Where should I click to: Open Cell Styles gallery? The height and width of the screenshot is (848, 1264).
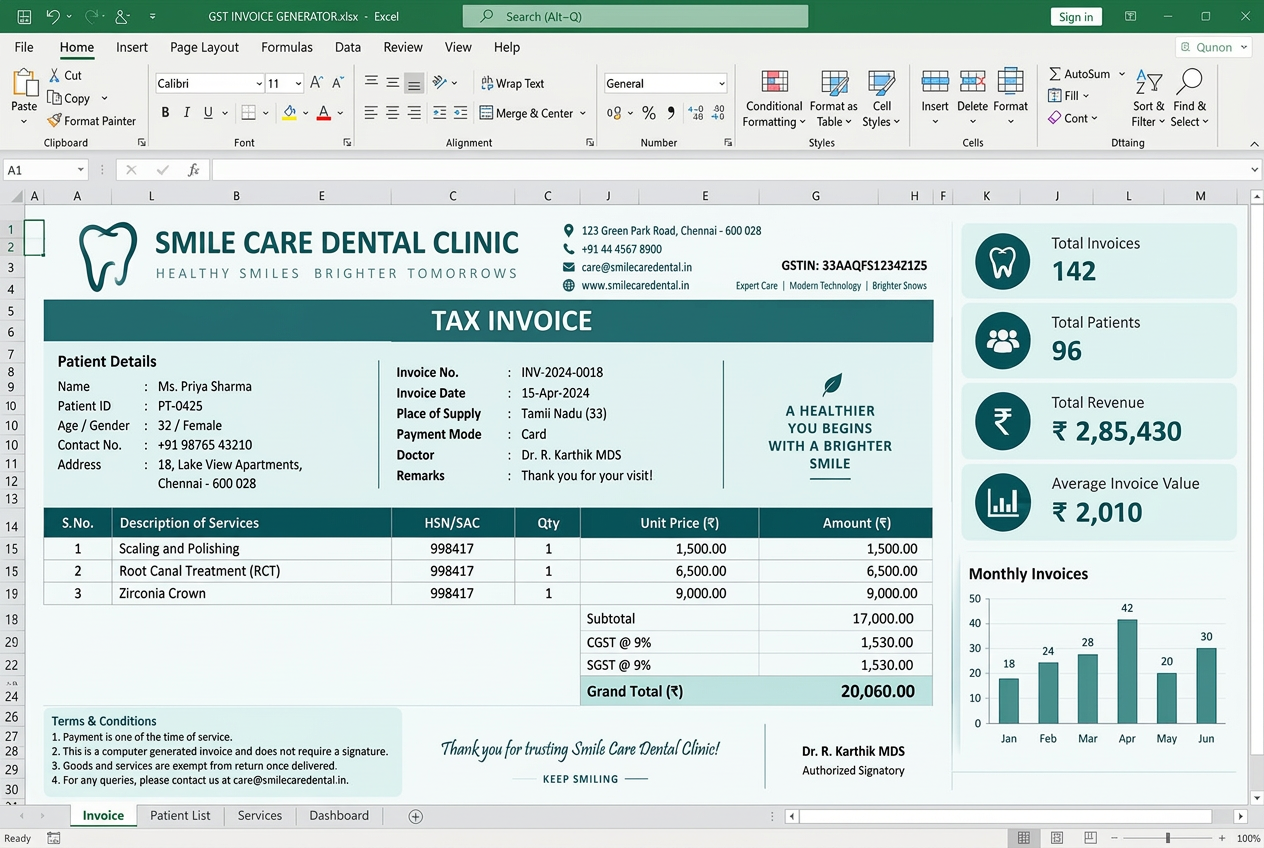[x=881, y=98]
